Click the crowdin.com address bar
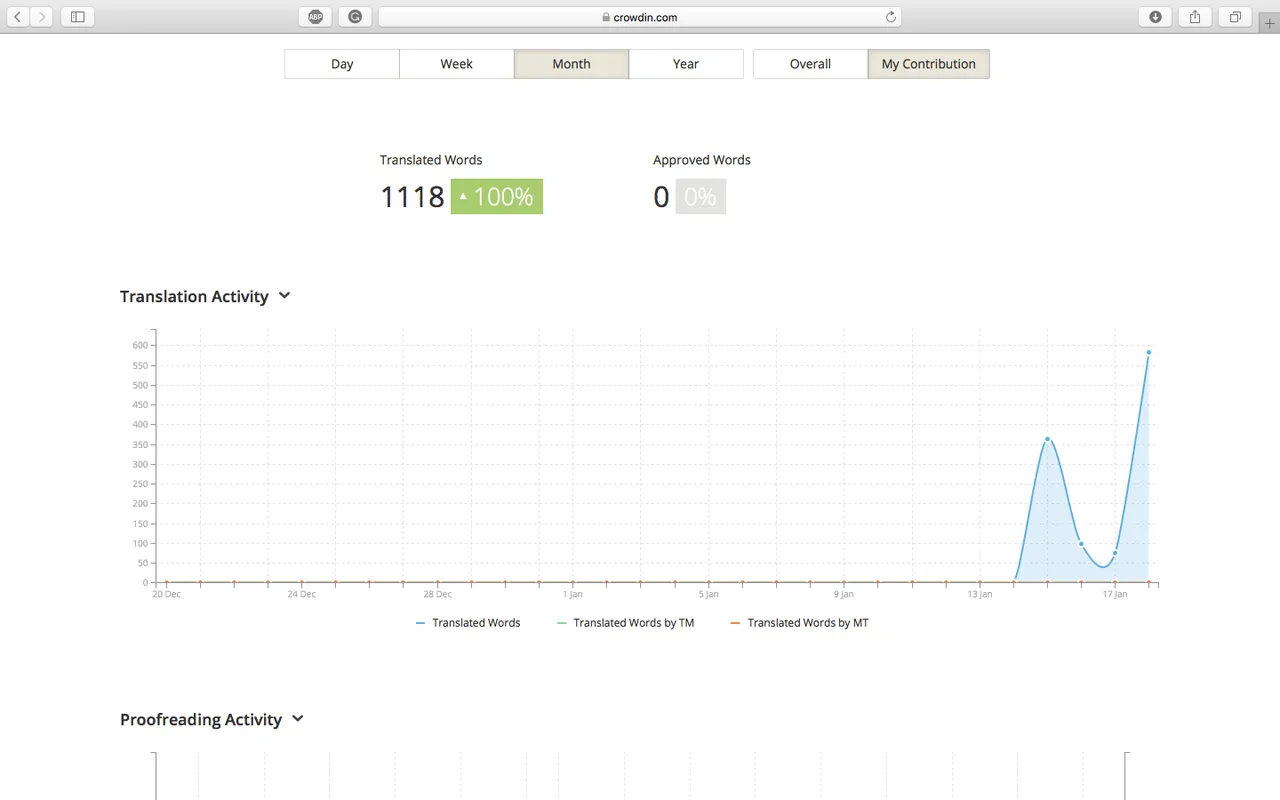This screenshot has width=1280, height=800. pos(640,17)
